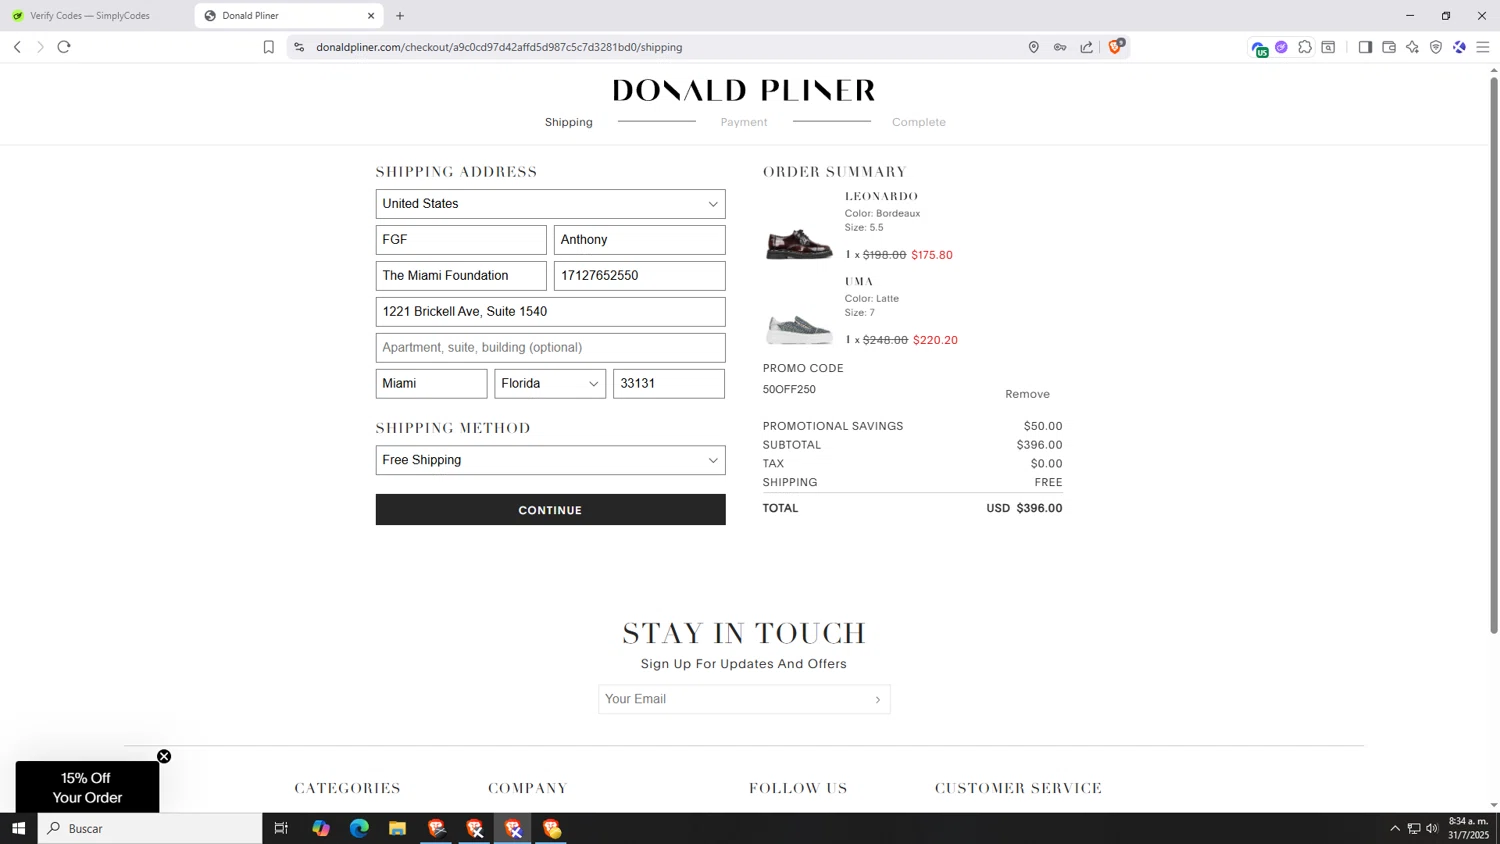
Task: Click the Uma product name
Action: coord(859,282)
